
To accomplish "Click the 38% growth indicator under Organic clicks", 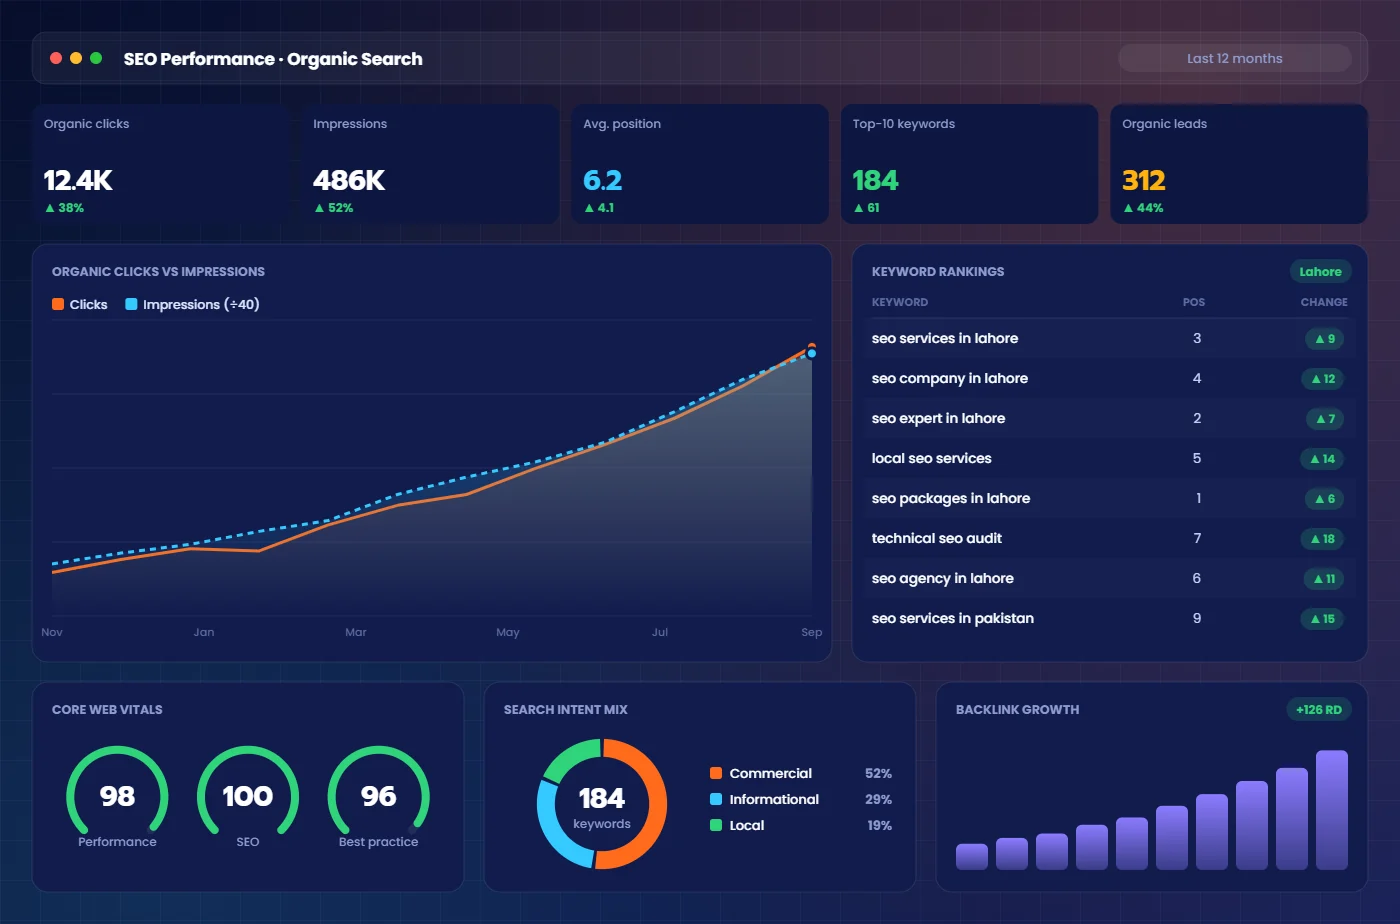I will pos(64,208).
